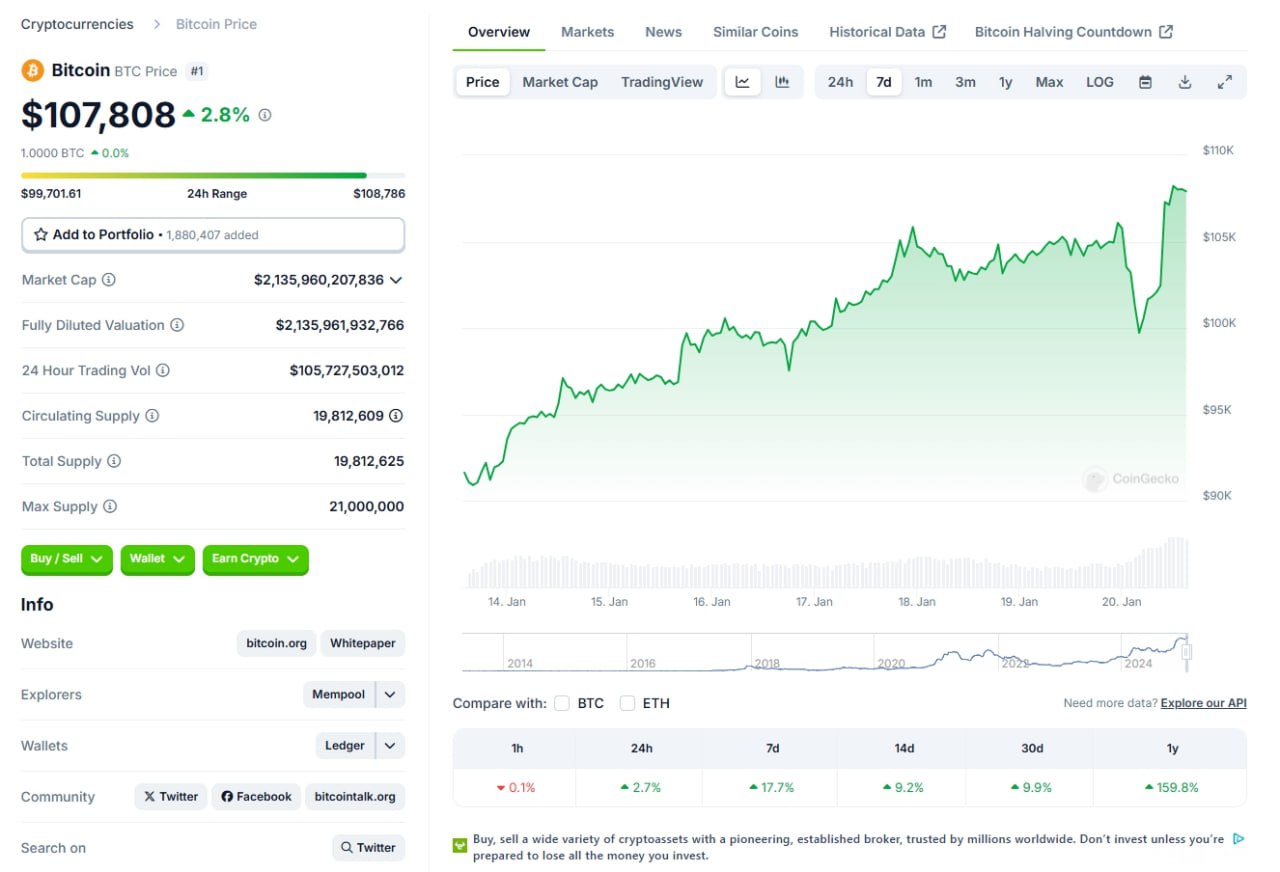Open Fully Diluted Valuation info icon

click(177, 325)
